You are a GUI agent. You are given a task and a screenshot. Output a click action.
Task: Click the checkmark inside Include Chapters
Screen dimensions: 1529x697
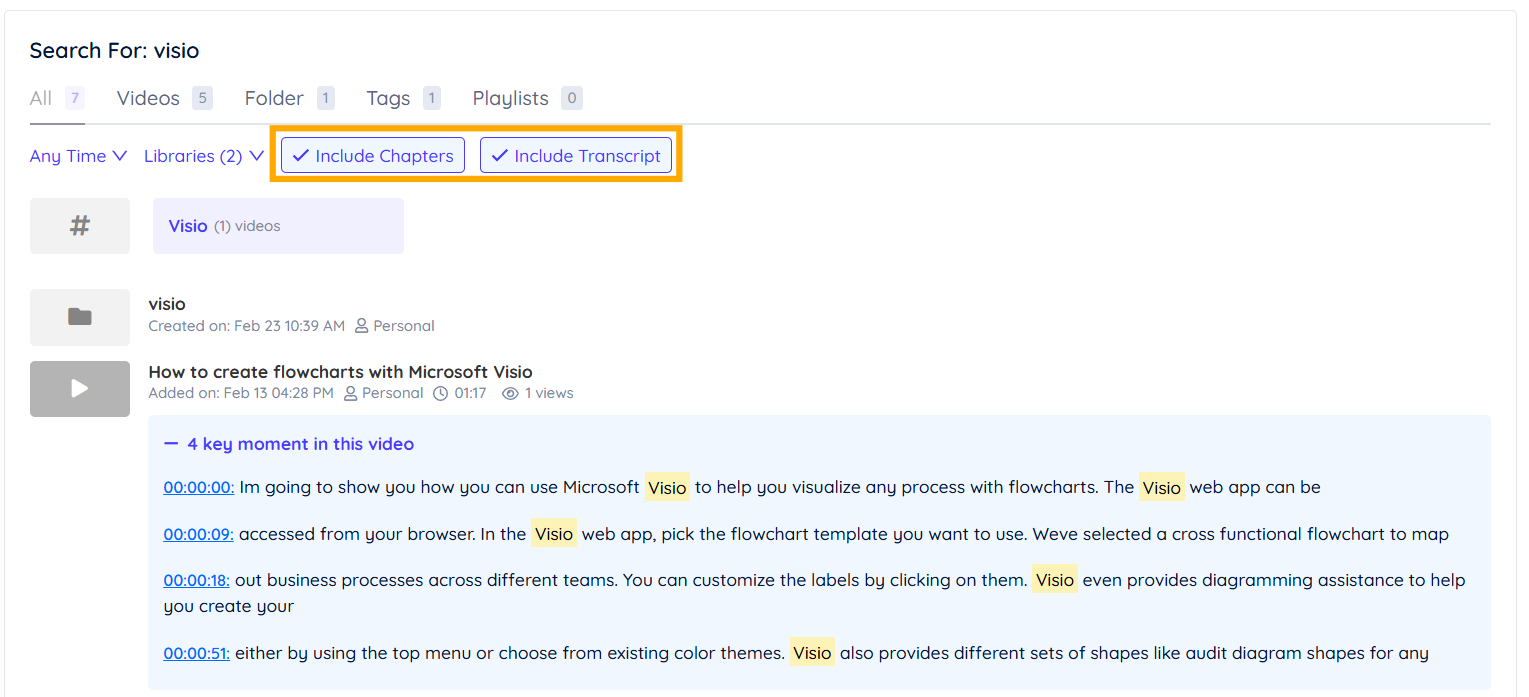click(x=299, y=155)
